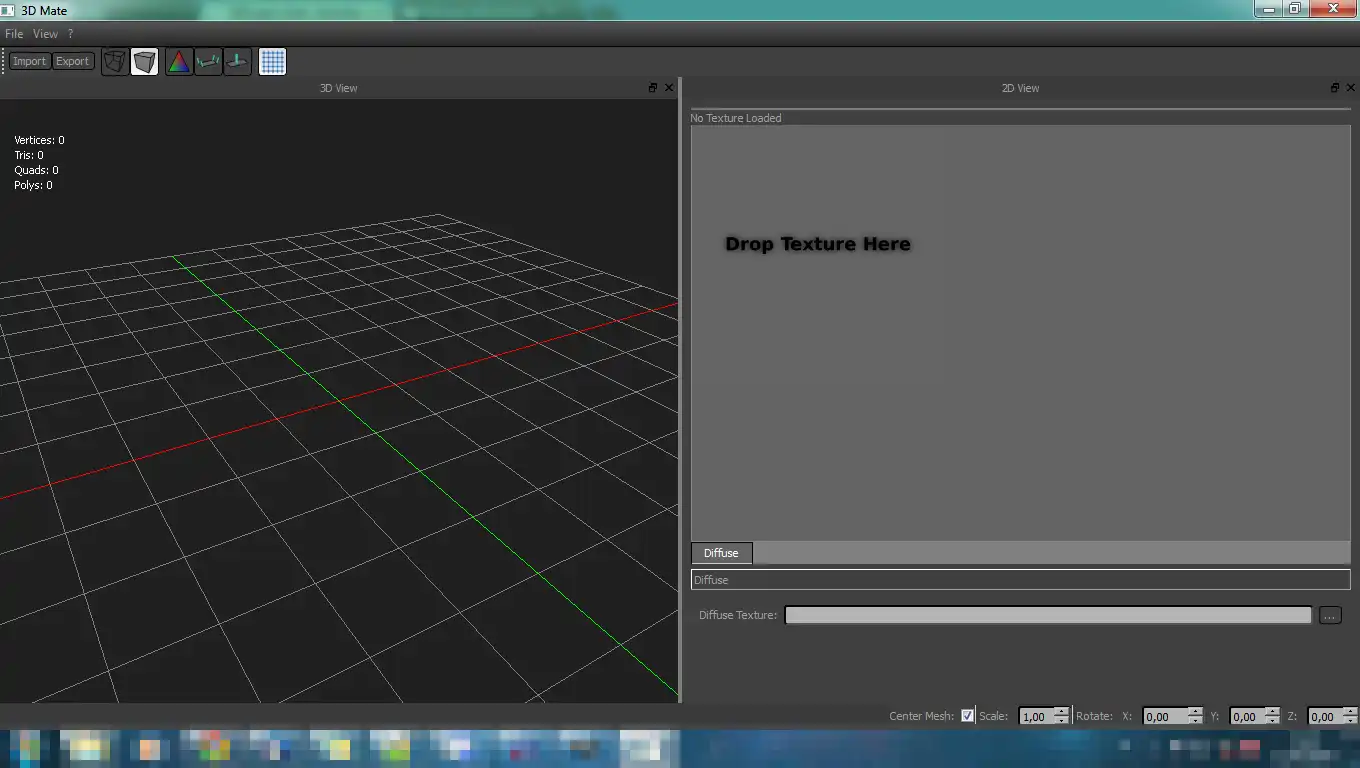Screen dimensions: 1360x768
Task: Toggle the blue grid display icon
Action: click(x=272, y=62)
